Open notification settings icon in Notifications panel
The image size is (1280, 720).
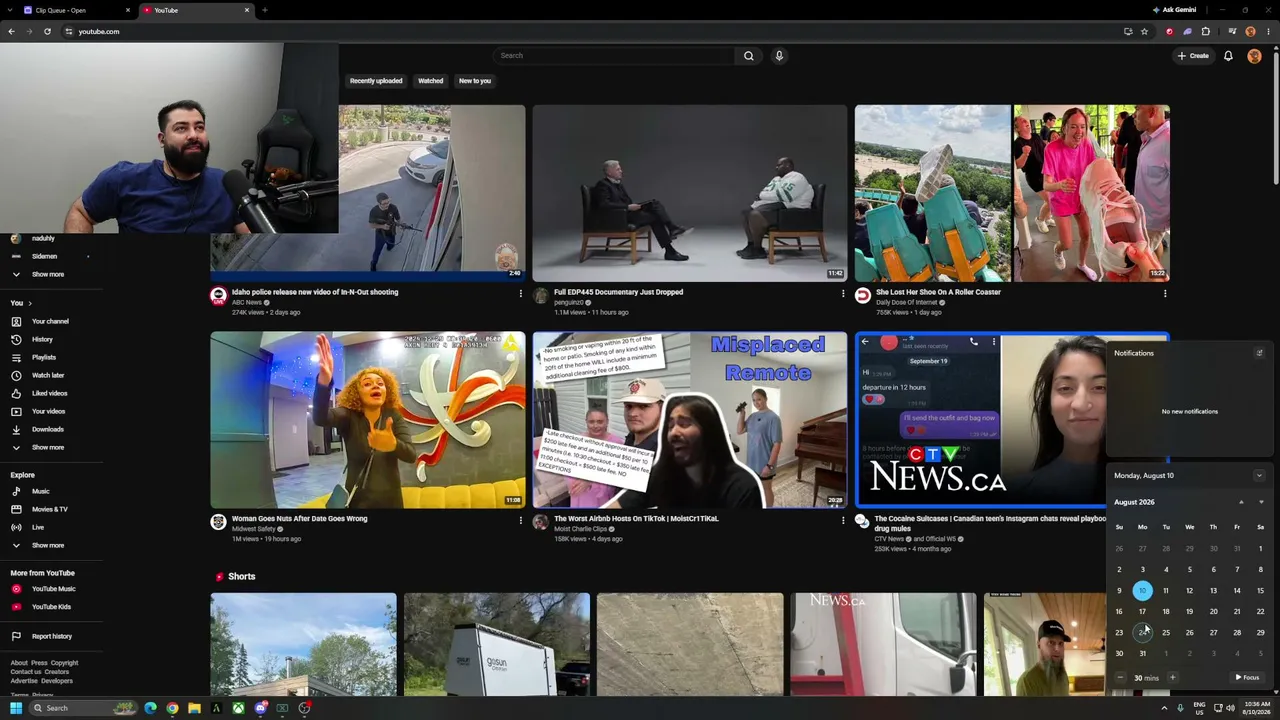tap(1259, 353)
